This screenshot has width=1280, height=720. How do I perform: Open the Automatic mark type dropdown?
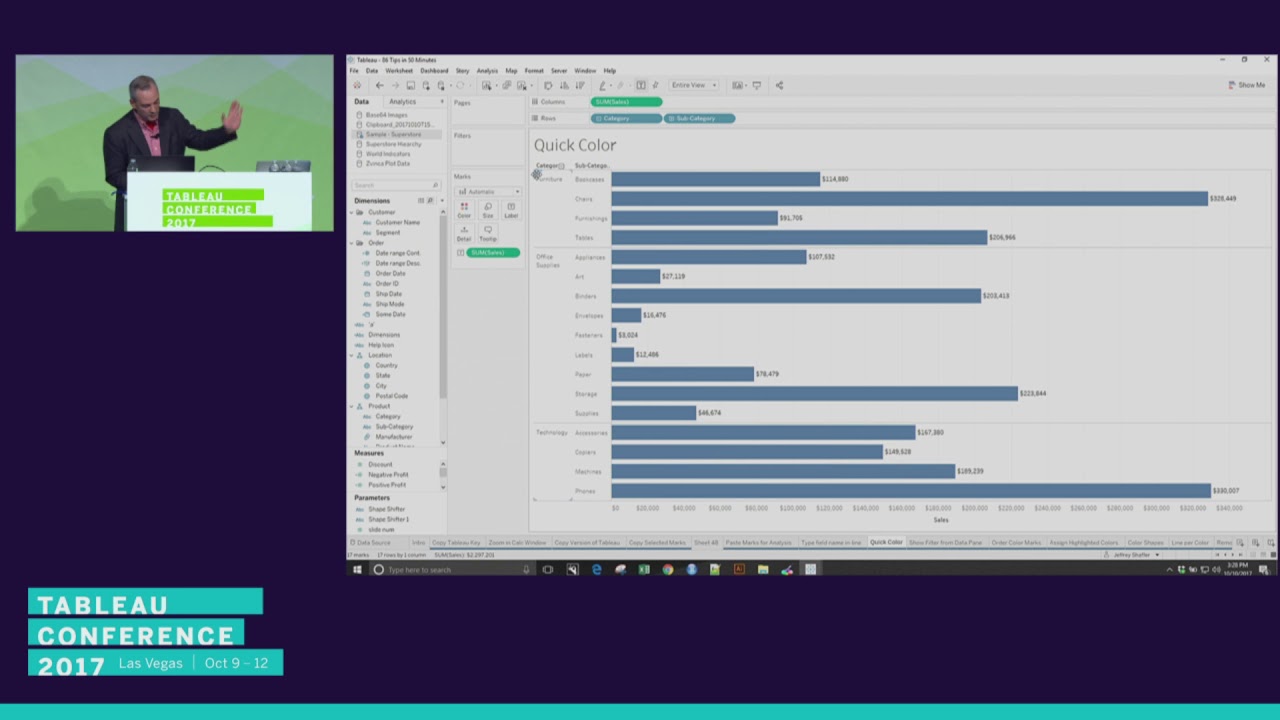[x=488, y=191]
